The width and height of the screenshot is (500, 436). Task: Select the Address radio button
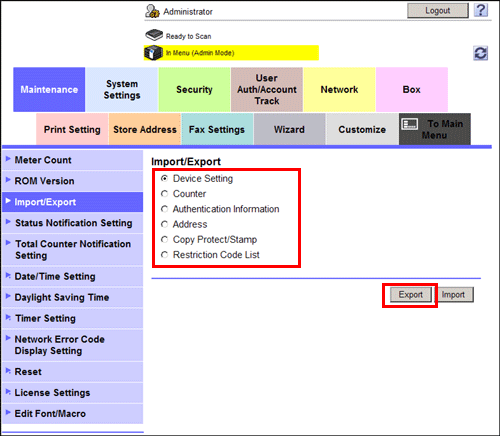[x=164, y=224]
